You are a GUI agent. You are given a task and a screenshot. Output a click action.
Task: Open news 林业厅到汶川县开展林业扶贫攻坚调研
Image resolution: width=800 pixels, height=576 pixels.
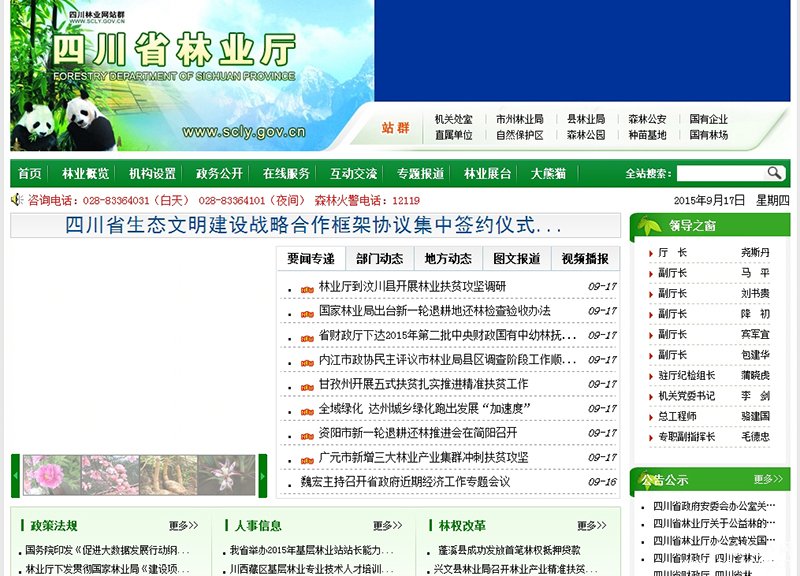click(x=412, y=286)
